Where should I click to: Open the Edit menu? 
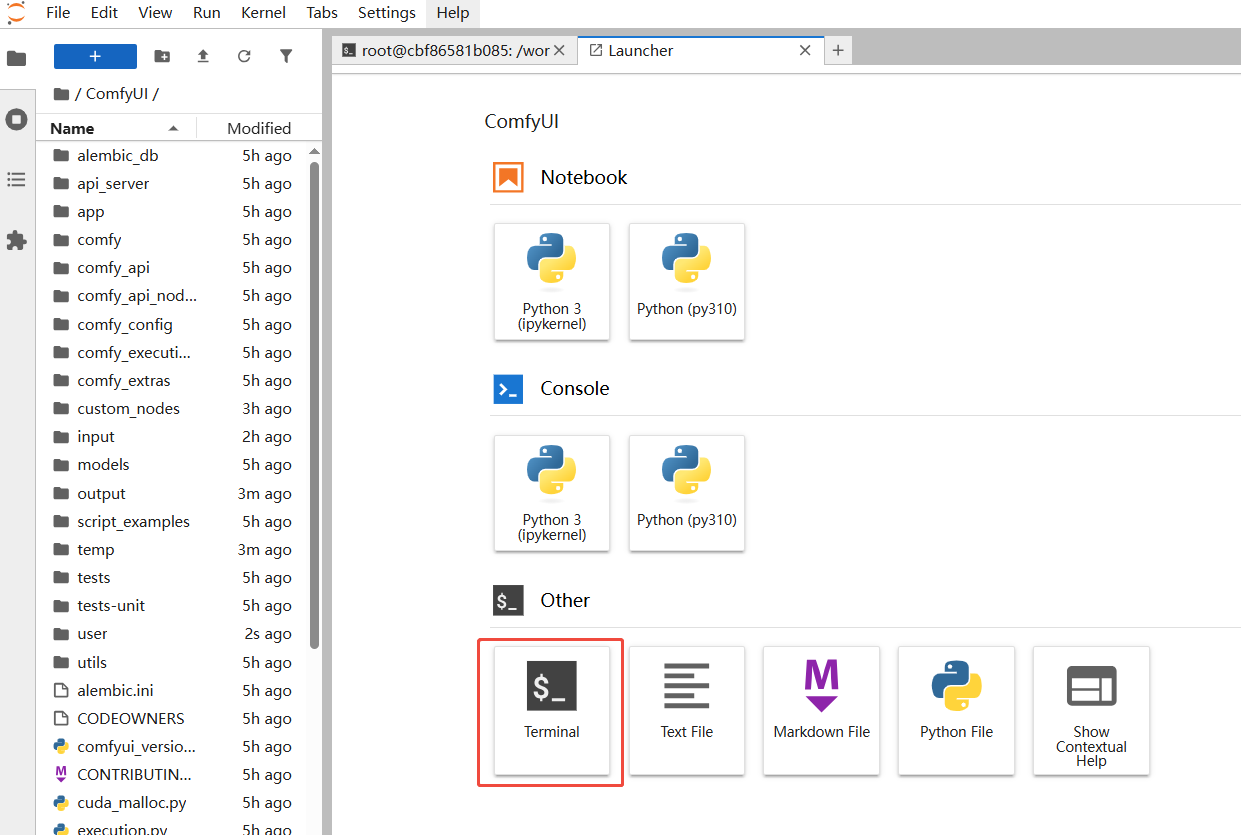pos(104,13)
